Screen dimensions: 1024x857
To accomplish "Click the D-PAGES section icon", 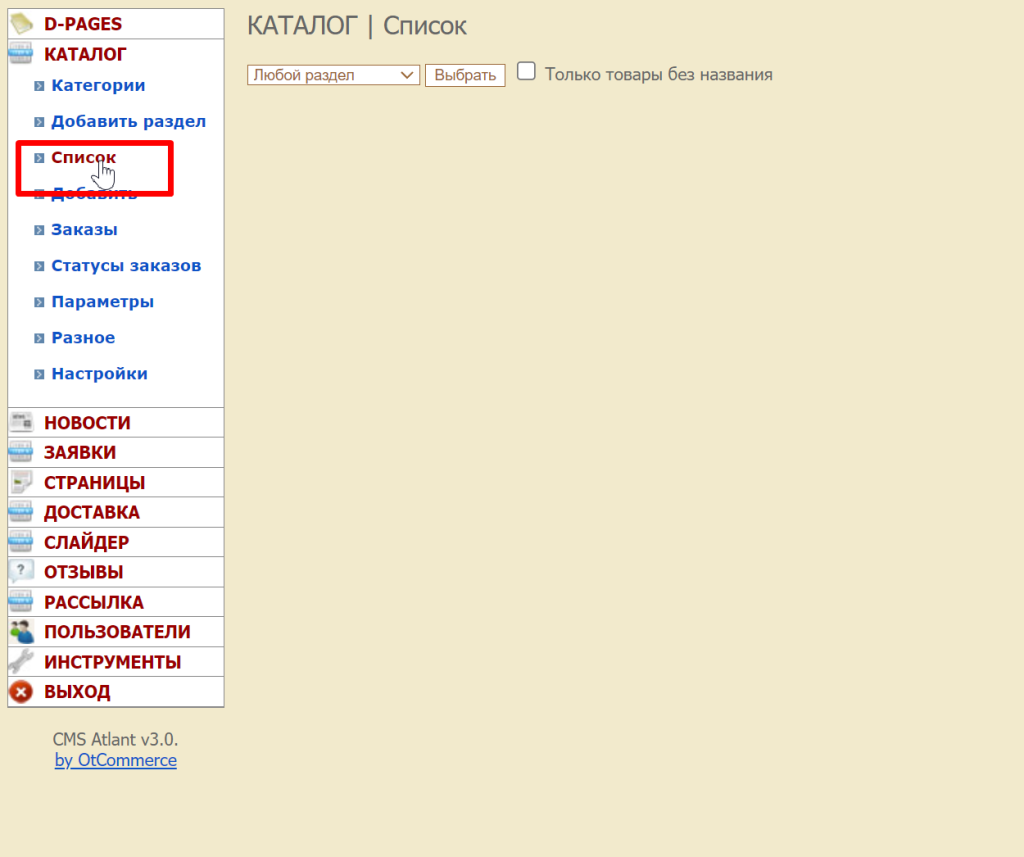I will click(22, 24).
